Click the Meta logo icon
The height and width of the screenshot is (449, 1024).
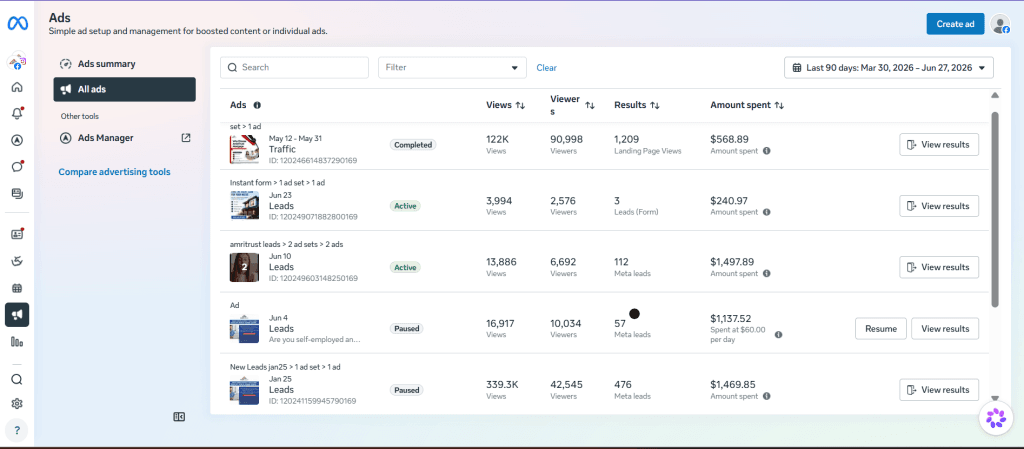tap(16, 23)
